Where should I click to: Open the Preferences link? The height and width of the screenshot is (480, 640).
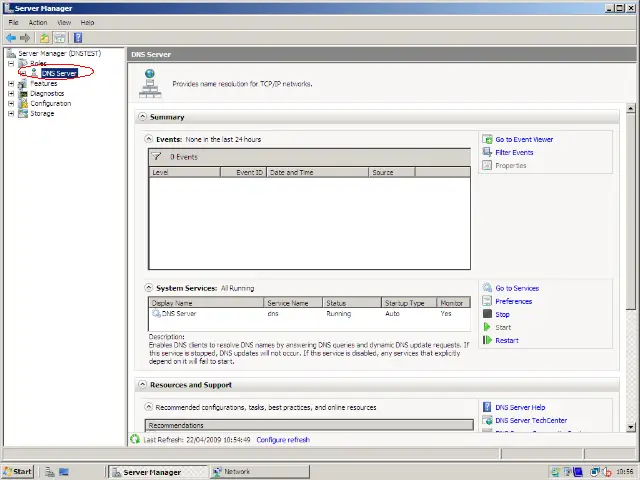513,301
